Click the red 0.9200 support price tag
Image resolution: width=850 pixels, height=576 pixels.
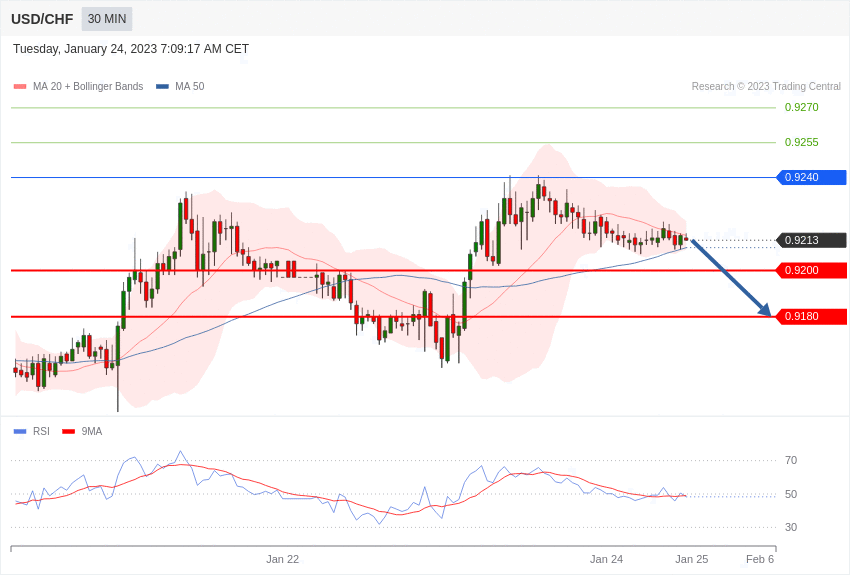[812, 270]
